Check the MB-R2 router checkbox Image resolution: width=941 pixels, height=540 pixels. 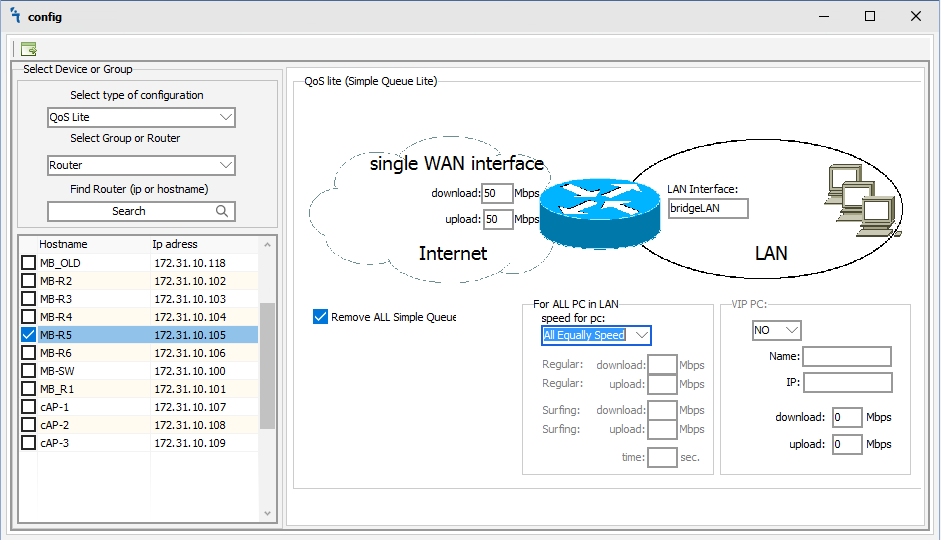(x=29, y=281)
